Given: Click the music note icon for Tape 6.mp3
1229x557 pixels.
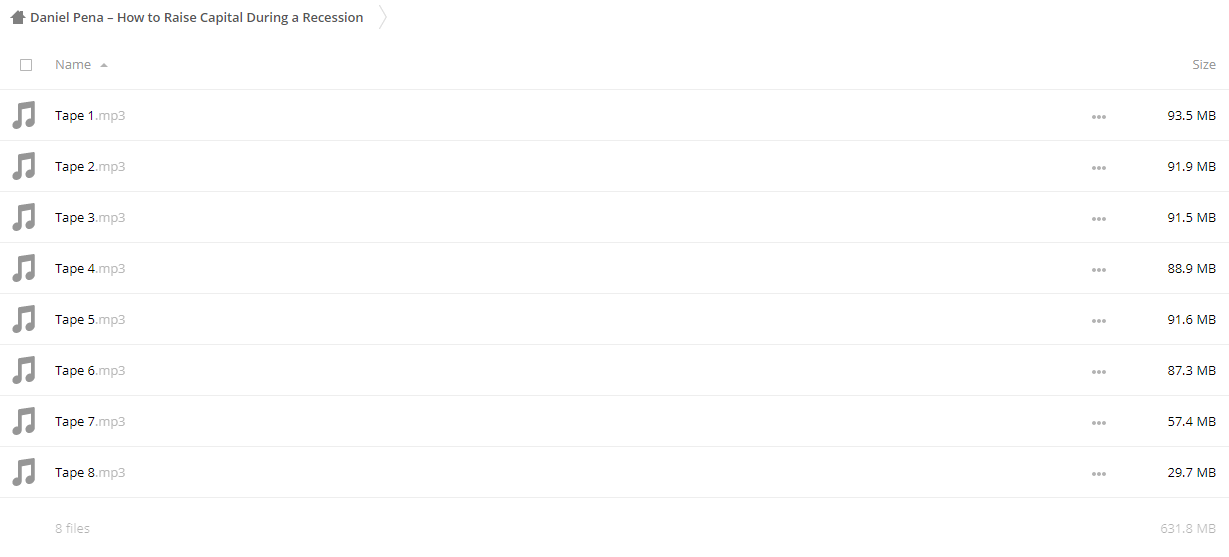Looking at the screenshot, I should coord(24,370).
